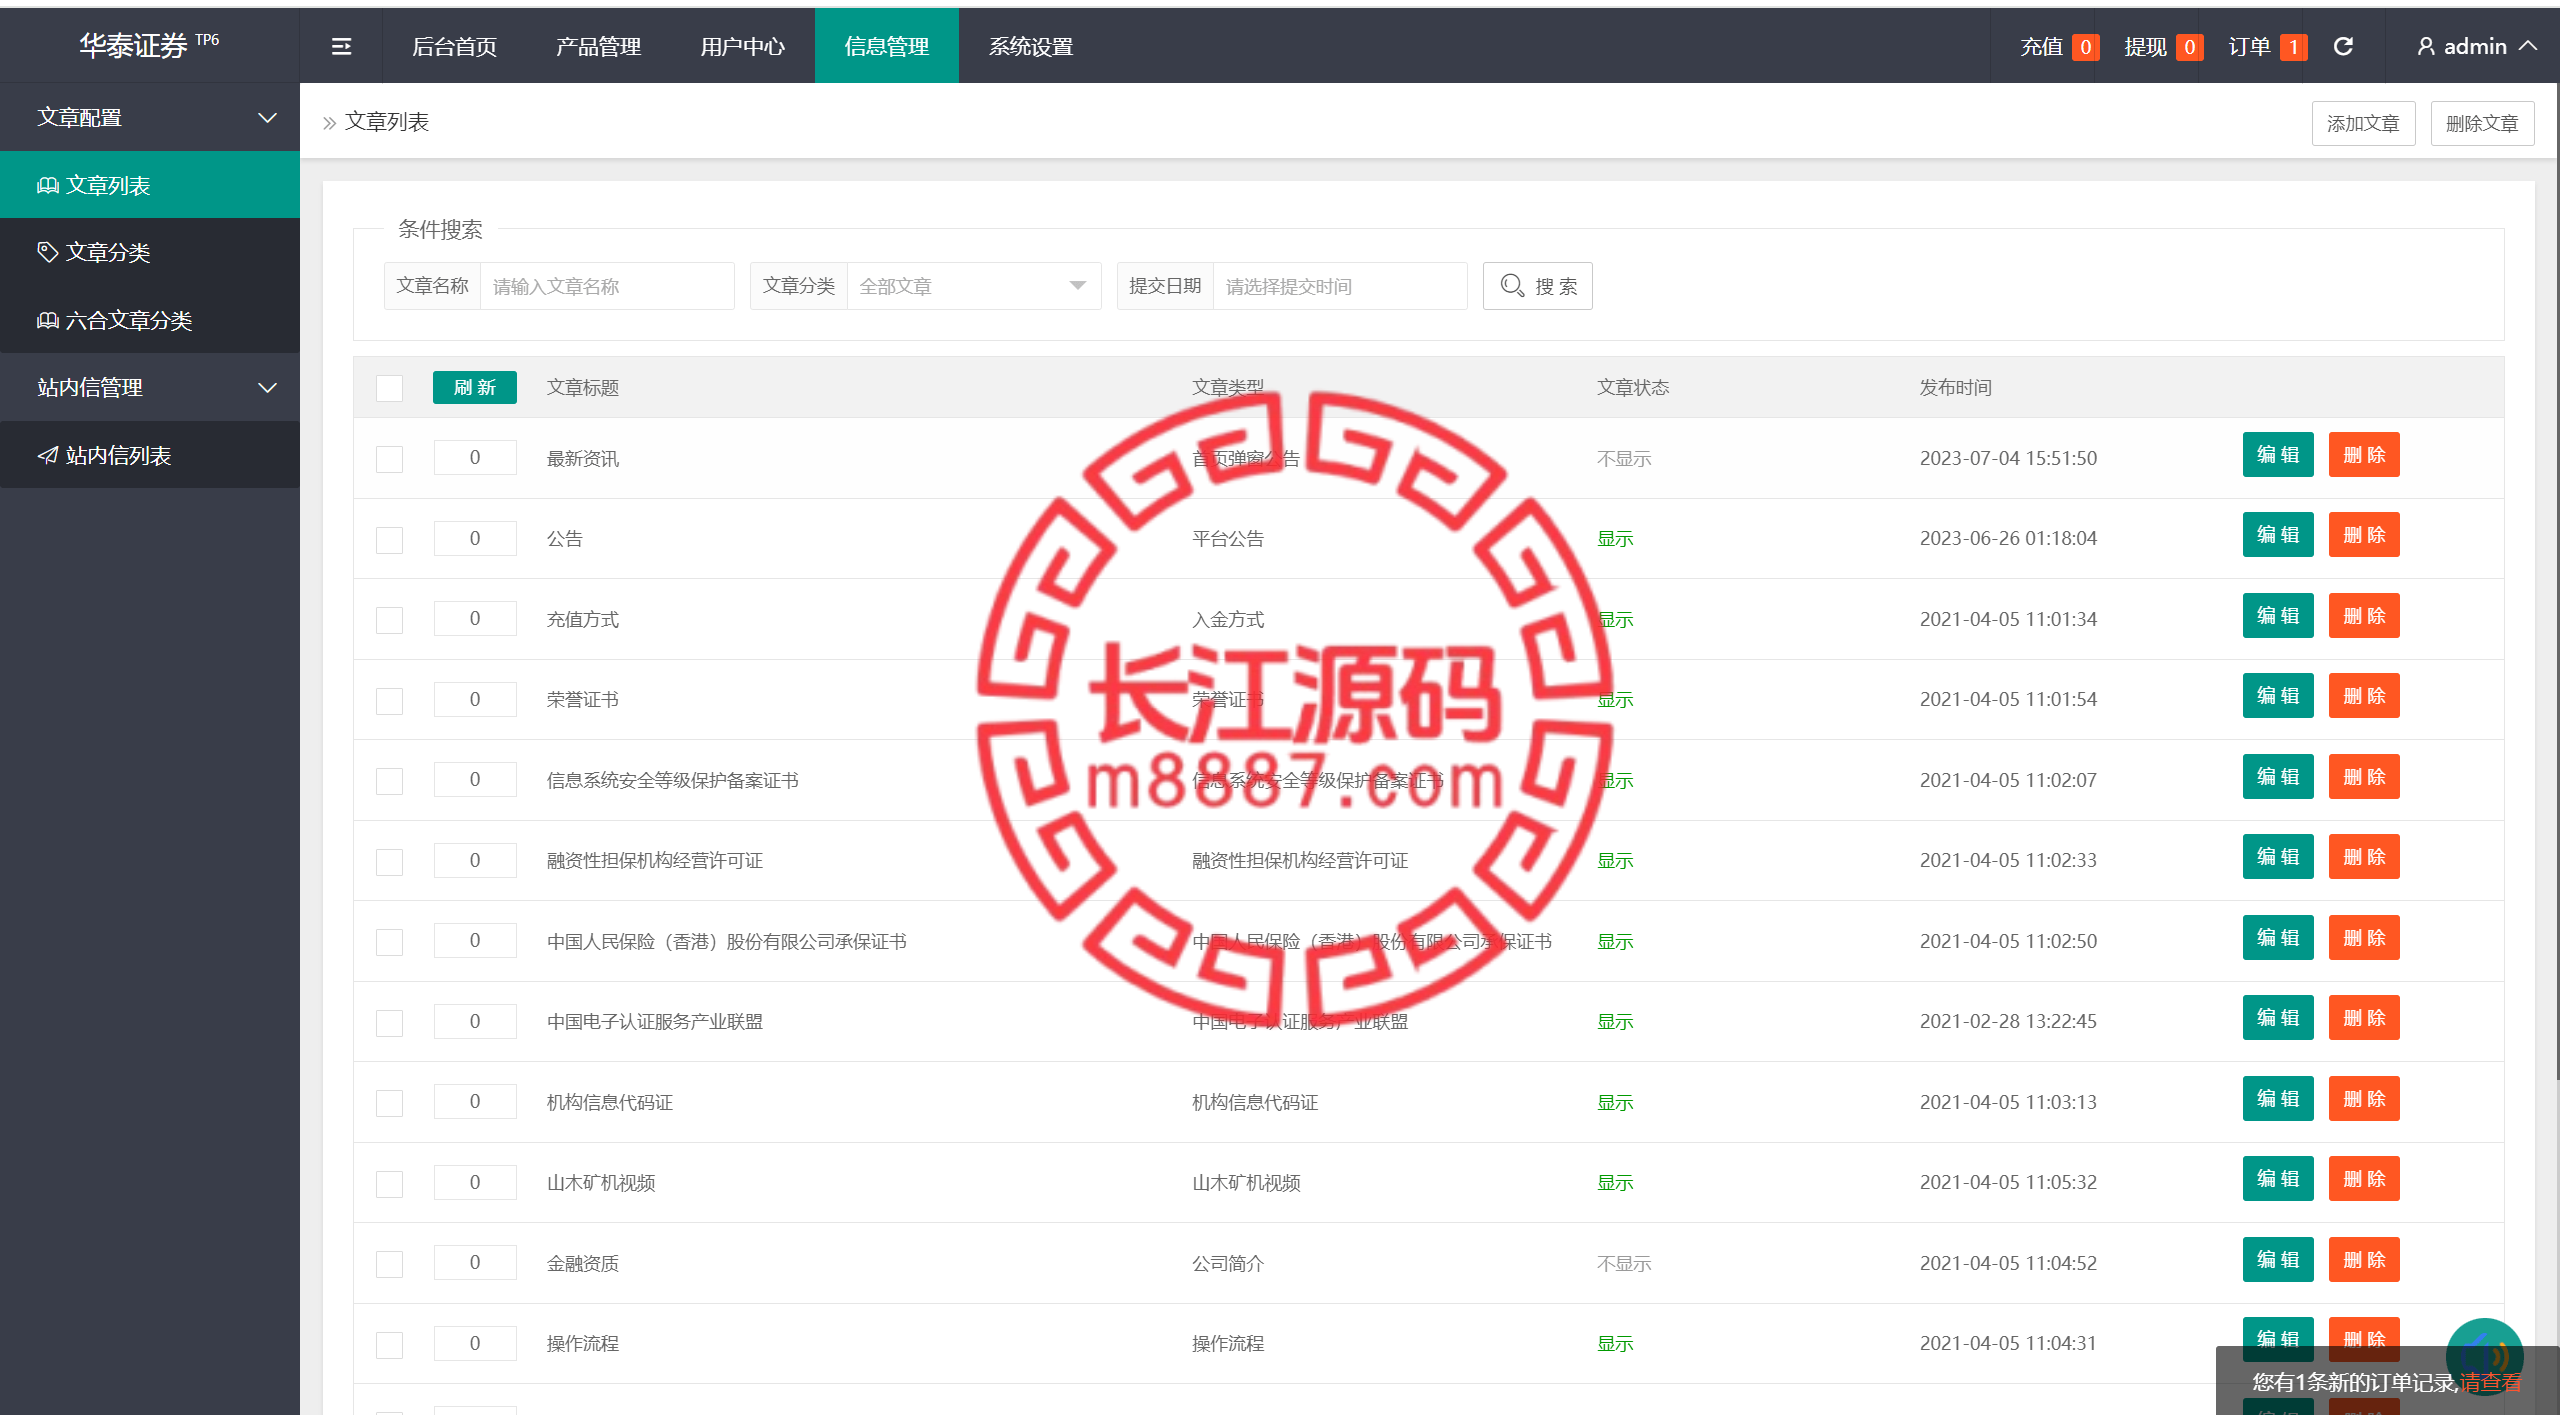Open 站内信列表 in sidebar
Image resolution: width=2560 pixels, height=1415 pixels.
(x=150, y=455)
